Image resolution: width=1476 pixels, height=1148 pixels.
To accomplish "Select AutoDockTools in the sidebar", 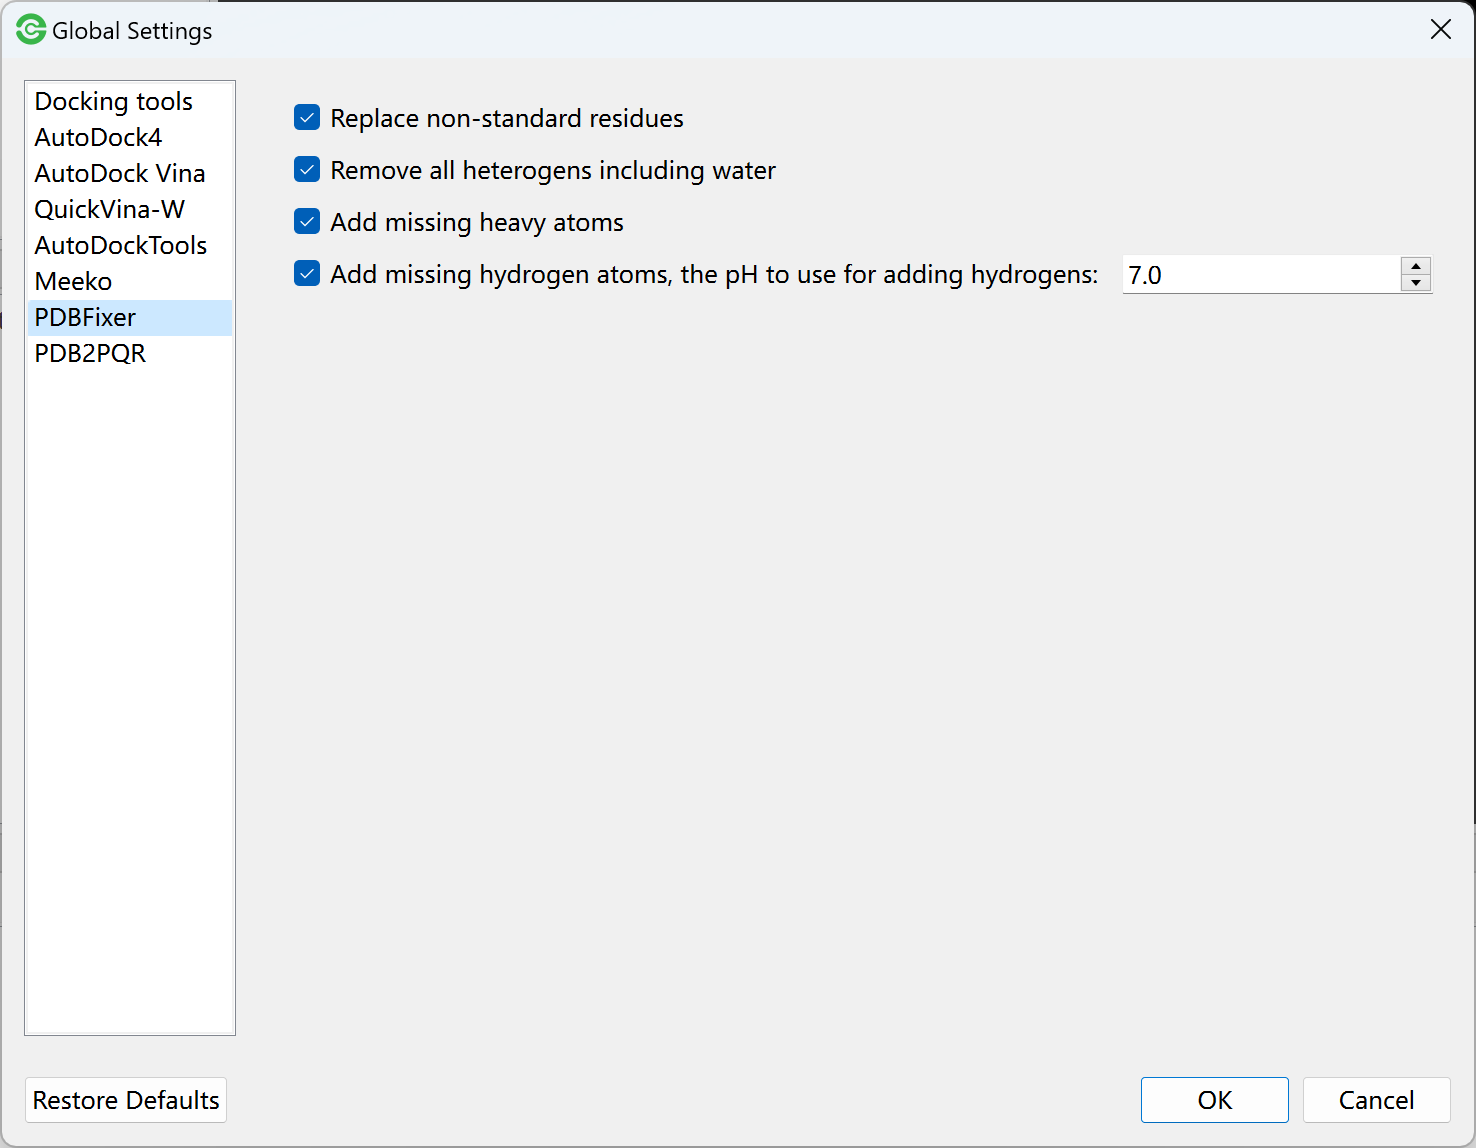I will pyautogui.click(x=130, y=245).
